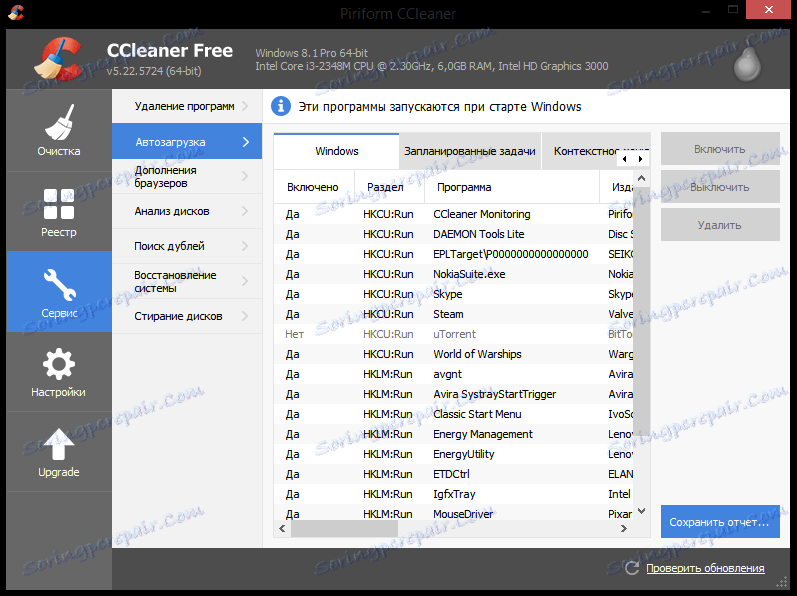Select CCleaner Monitoring row
This screenshot has height=596, width=797.
454,214
